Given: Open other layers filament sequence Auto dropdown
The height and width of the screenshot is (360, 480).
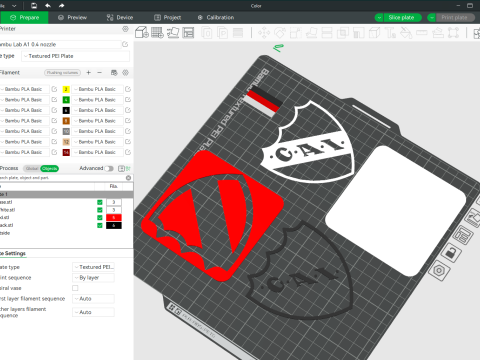Looking at the screenshot, I should pos(93,312).
